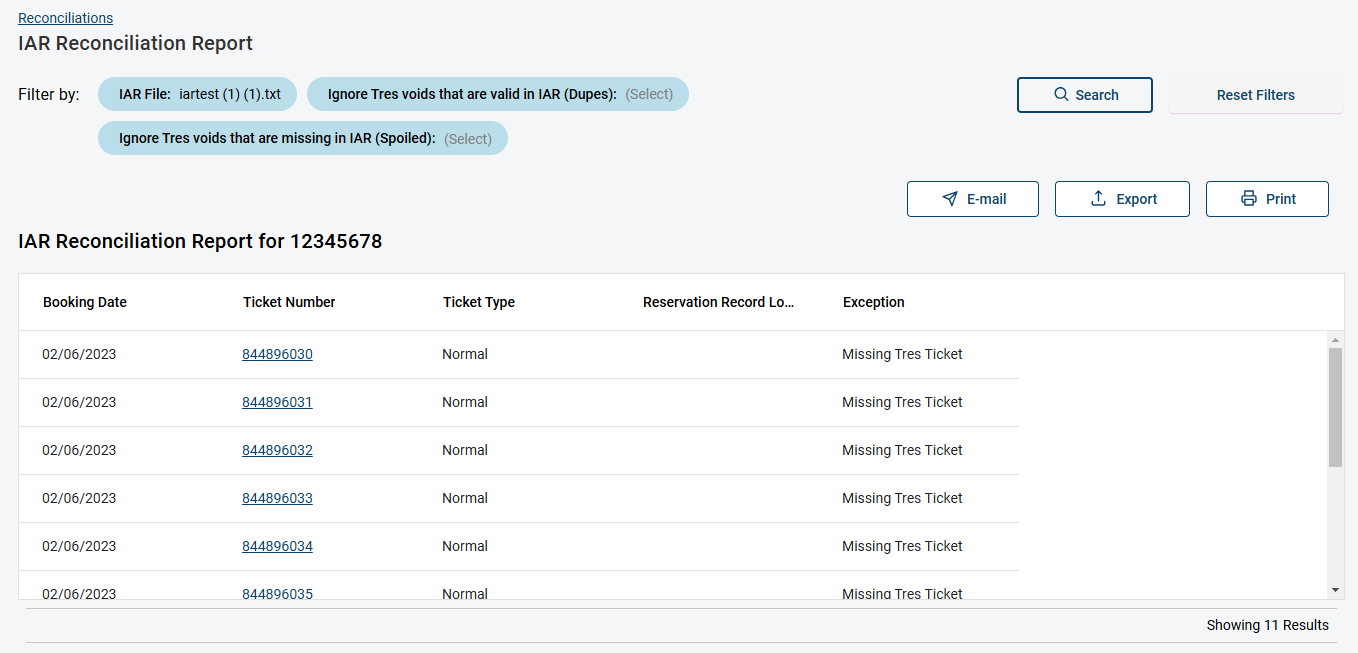This screenshot has height=653, width=1358.
Task: Click the Reservation Record Locator column header
Action: pos(717,302)
